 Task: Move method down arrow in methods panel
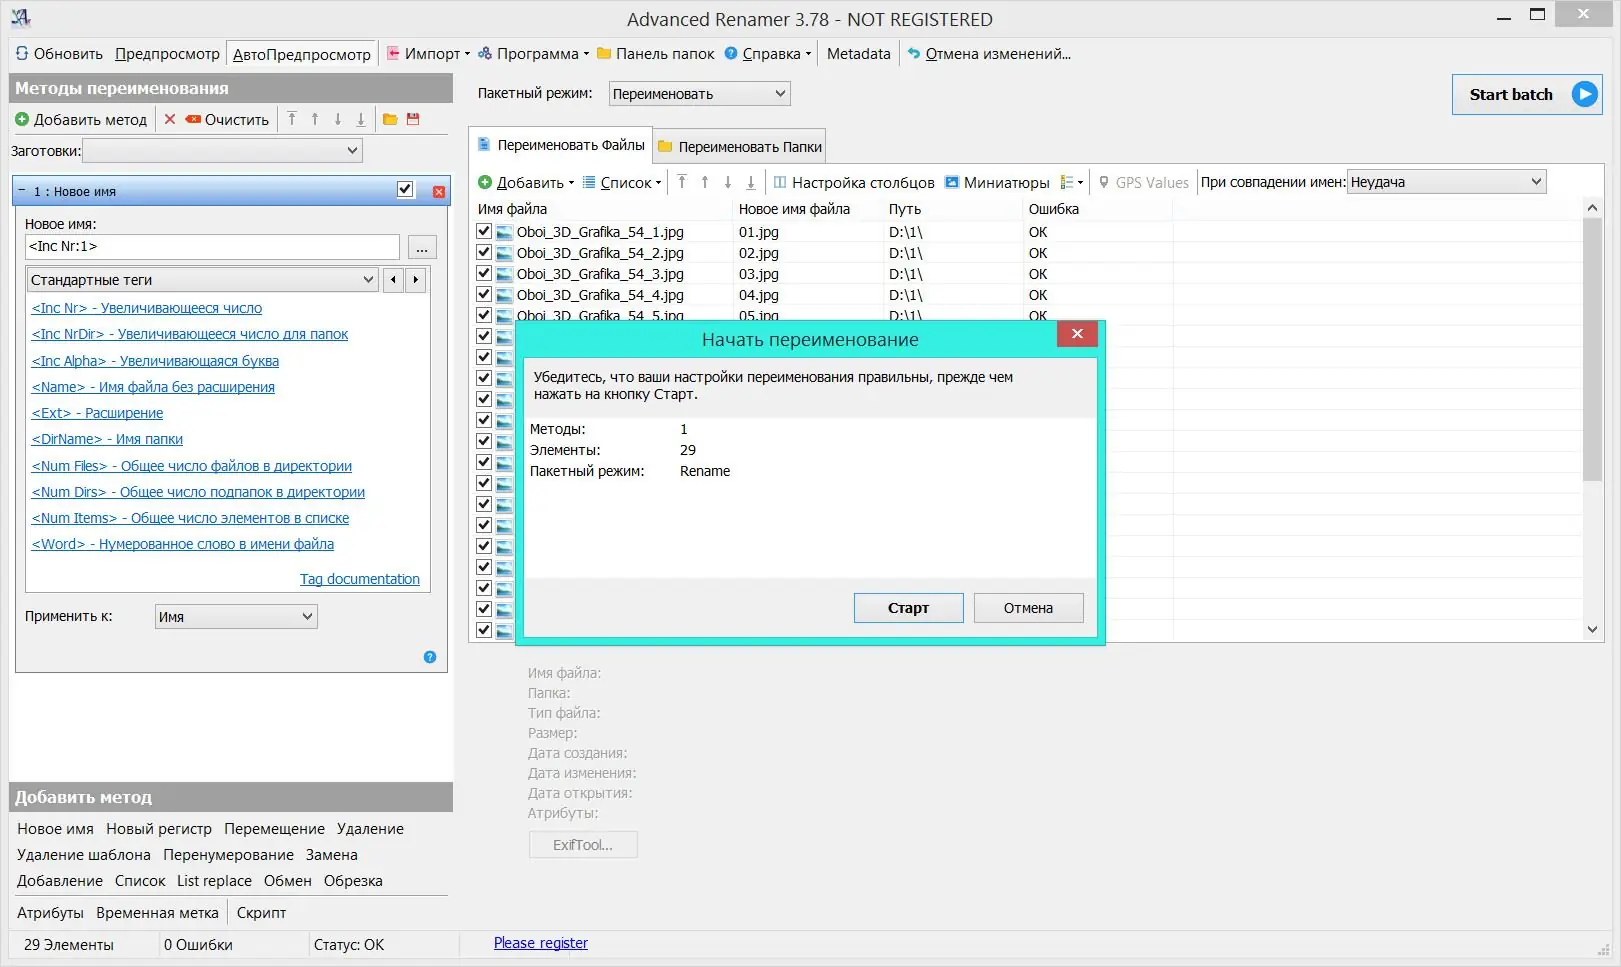[338, 119]
